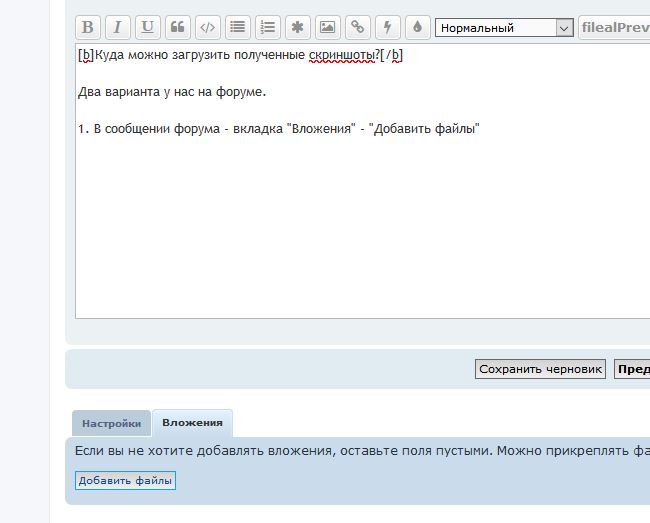Insert an image tag
This screenshot has height=523, width=650.
(327, 28)
